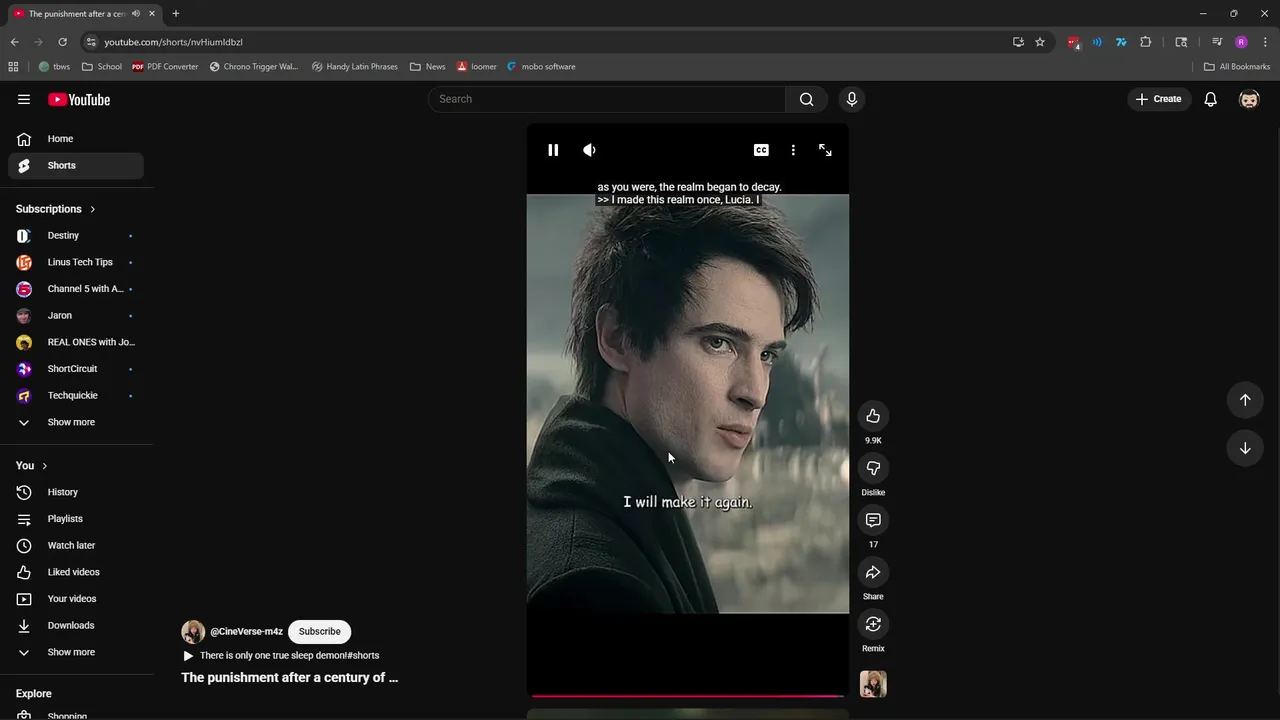Collapse the sidebar with the hamburger menu
Image resolution: width=1280 pixels, height=720 pixels.
pyautogui.click(x=24, y=99)
